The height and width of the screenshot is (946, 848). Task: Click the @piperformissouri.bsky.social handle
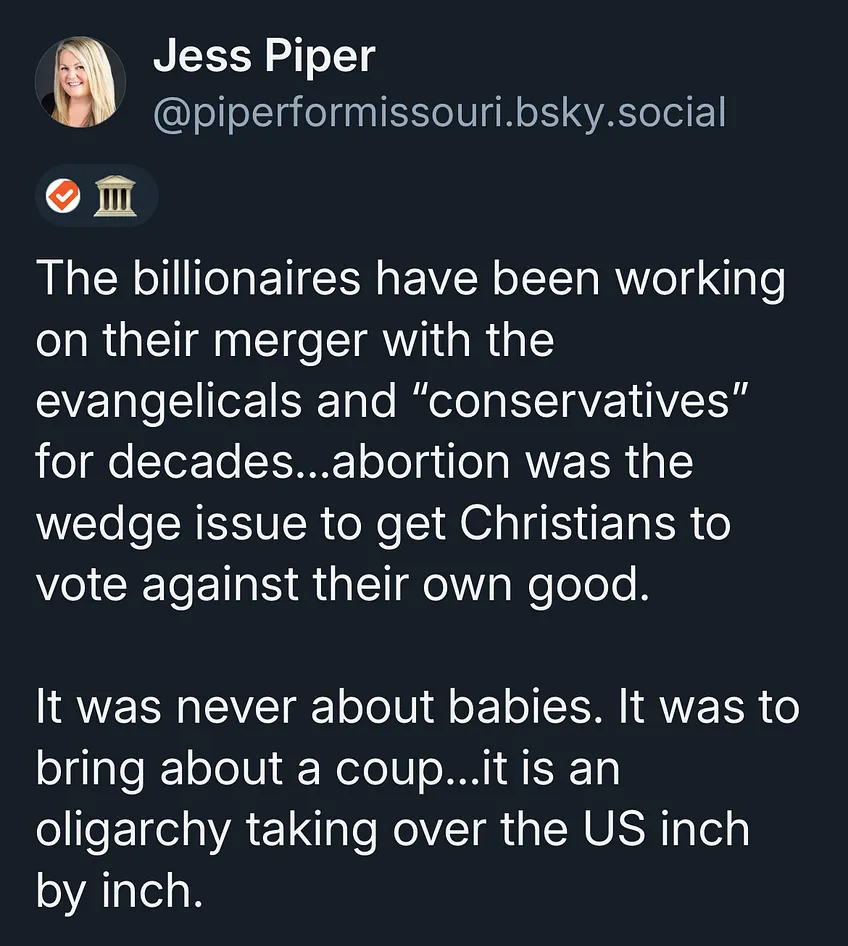pyautogui.click(x=438, y=113)
